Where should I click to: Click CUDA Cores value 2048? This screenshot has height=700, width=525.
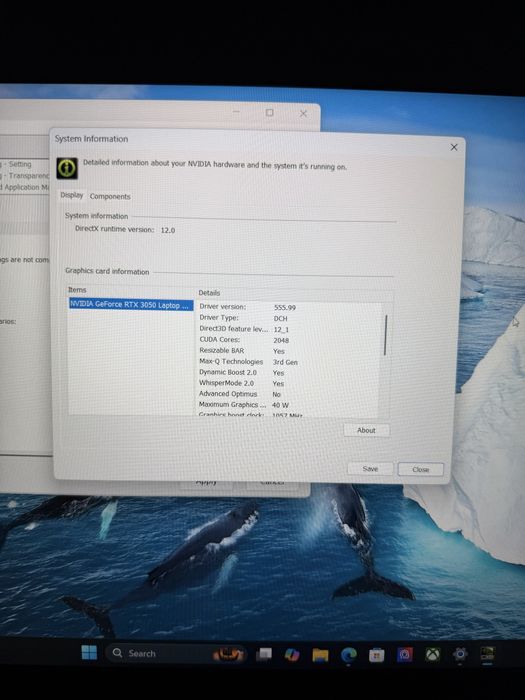coord(281,340)
